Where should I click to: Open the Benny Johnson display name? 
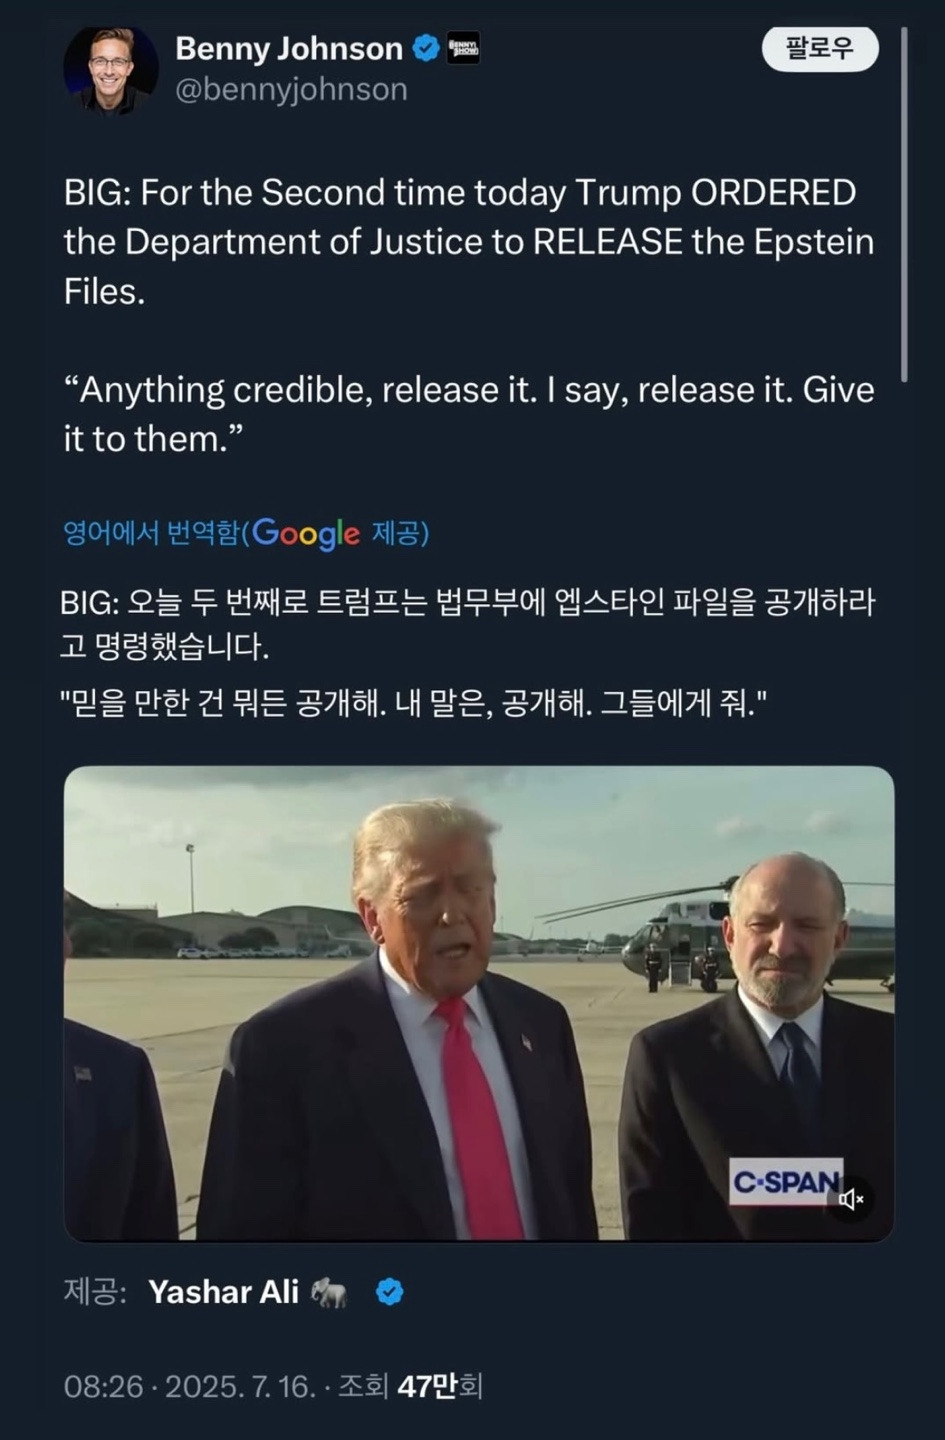289,48
